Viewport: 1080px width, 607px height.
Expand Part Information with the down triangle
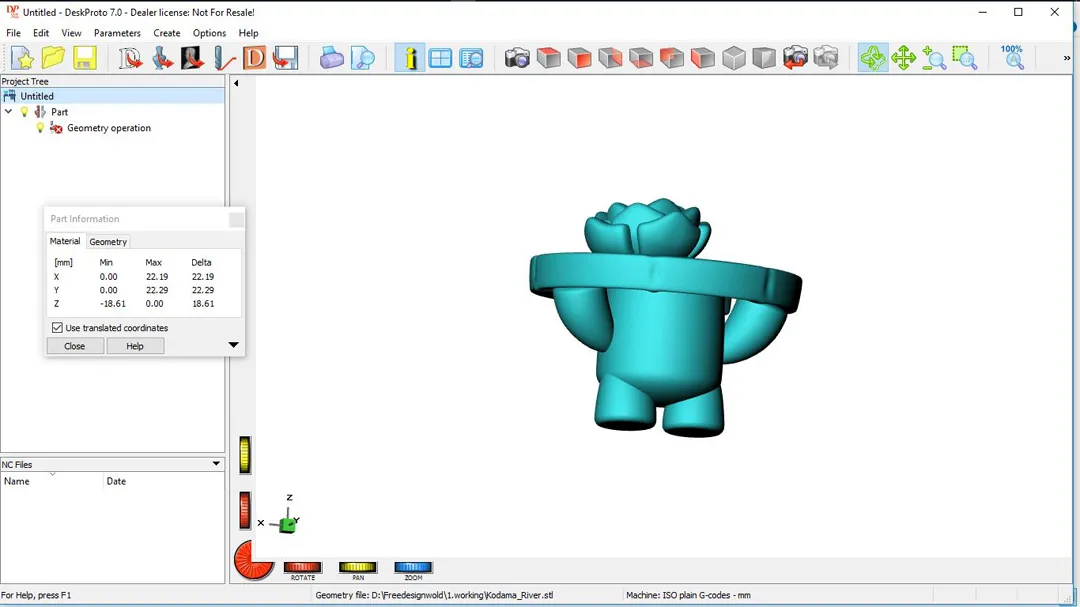(x=233, y=344)
